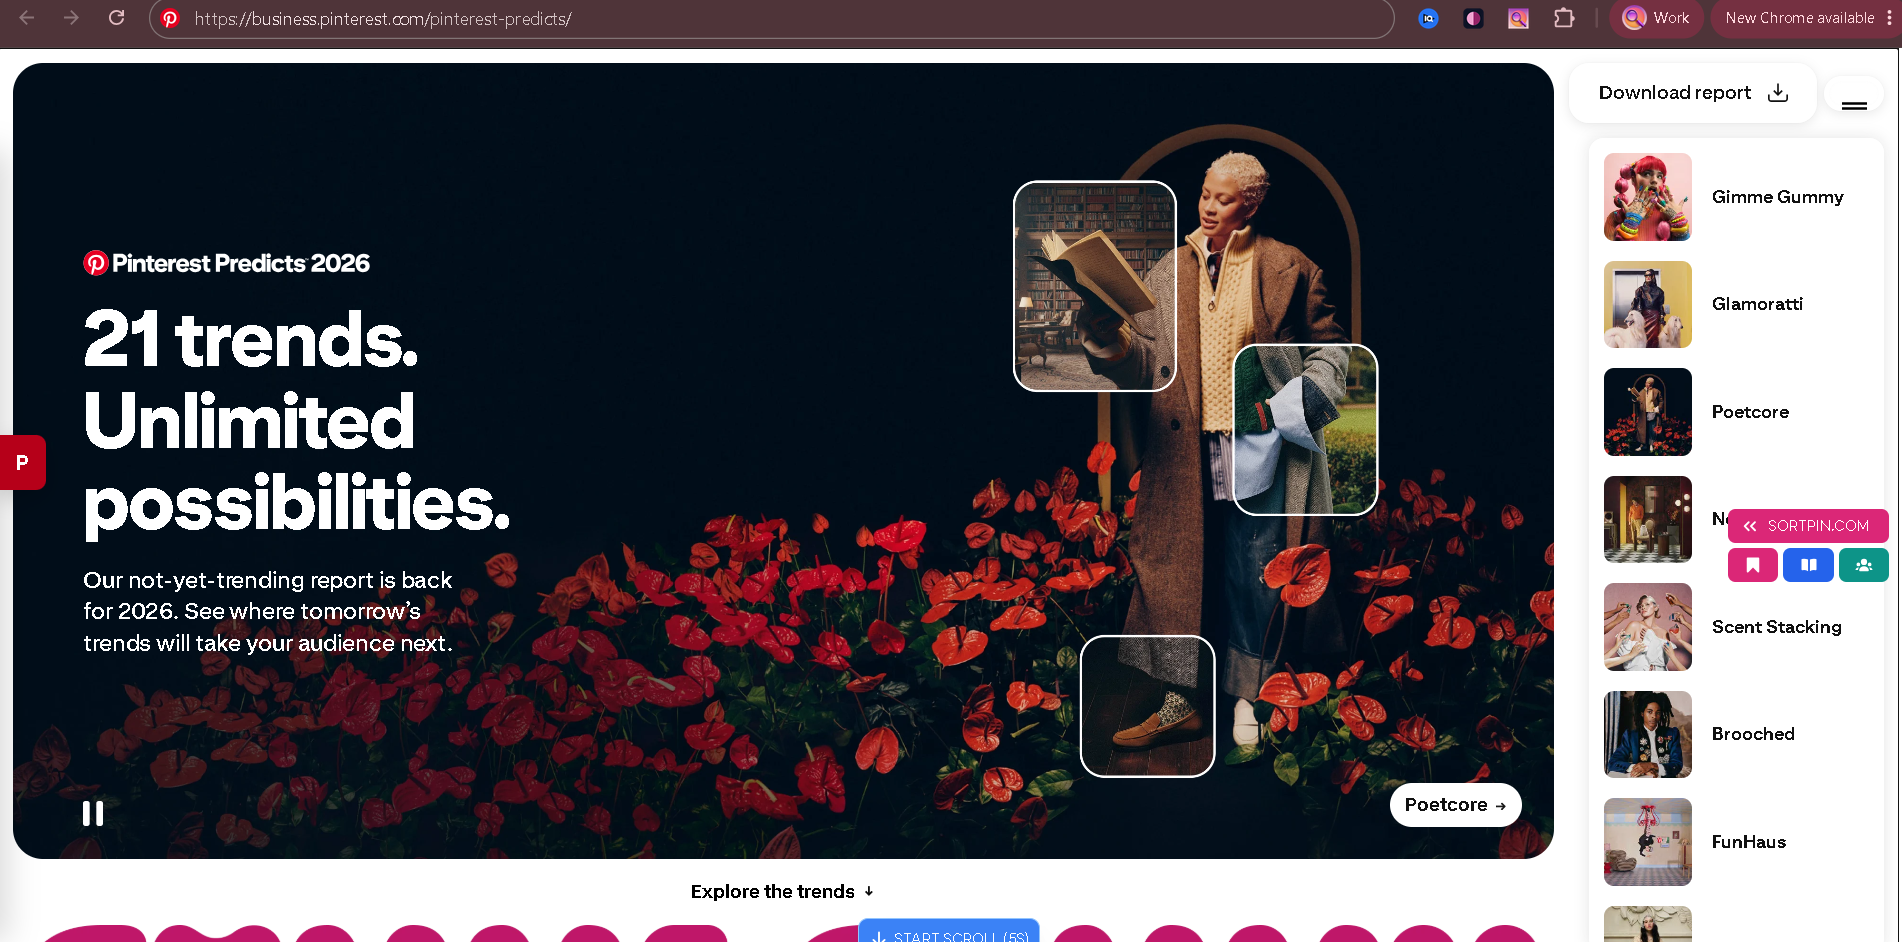Open the FunHaus trend thumbnail
This screenshot has height=942, width=1902.
[1648, 842]
